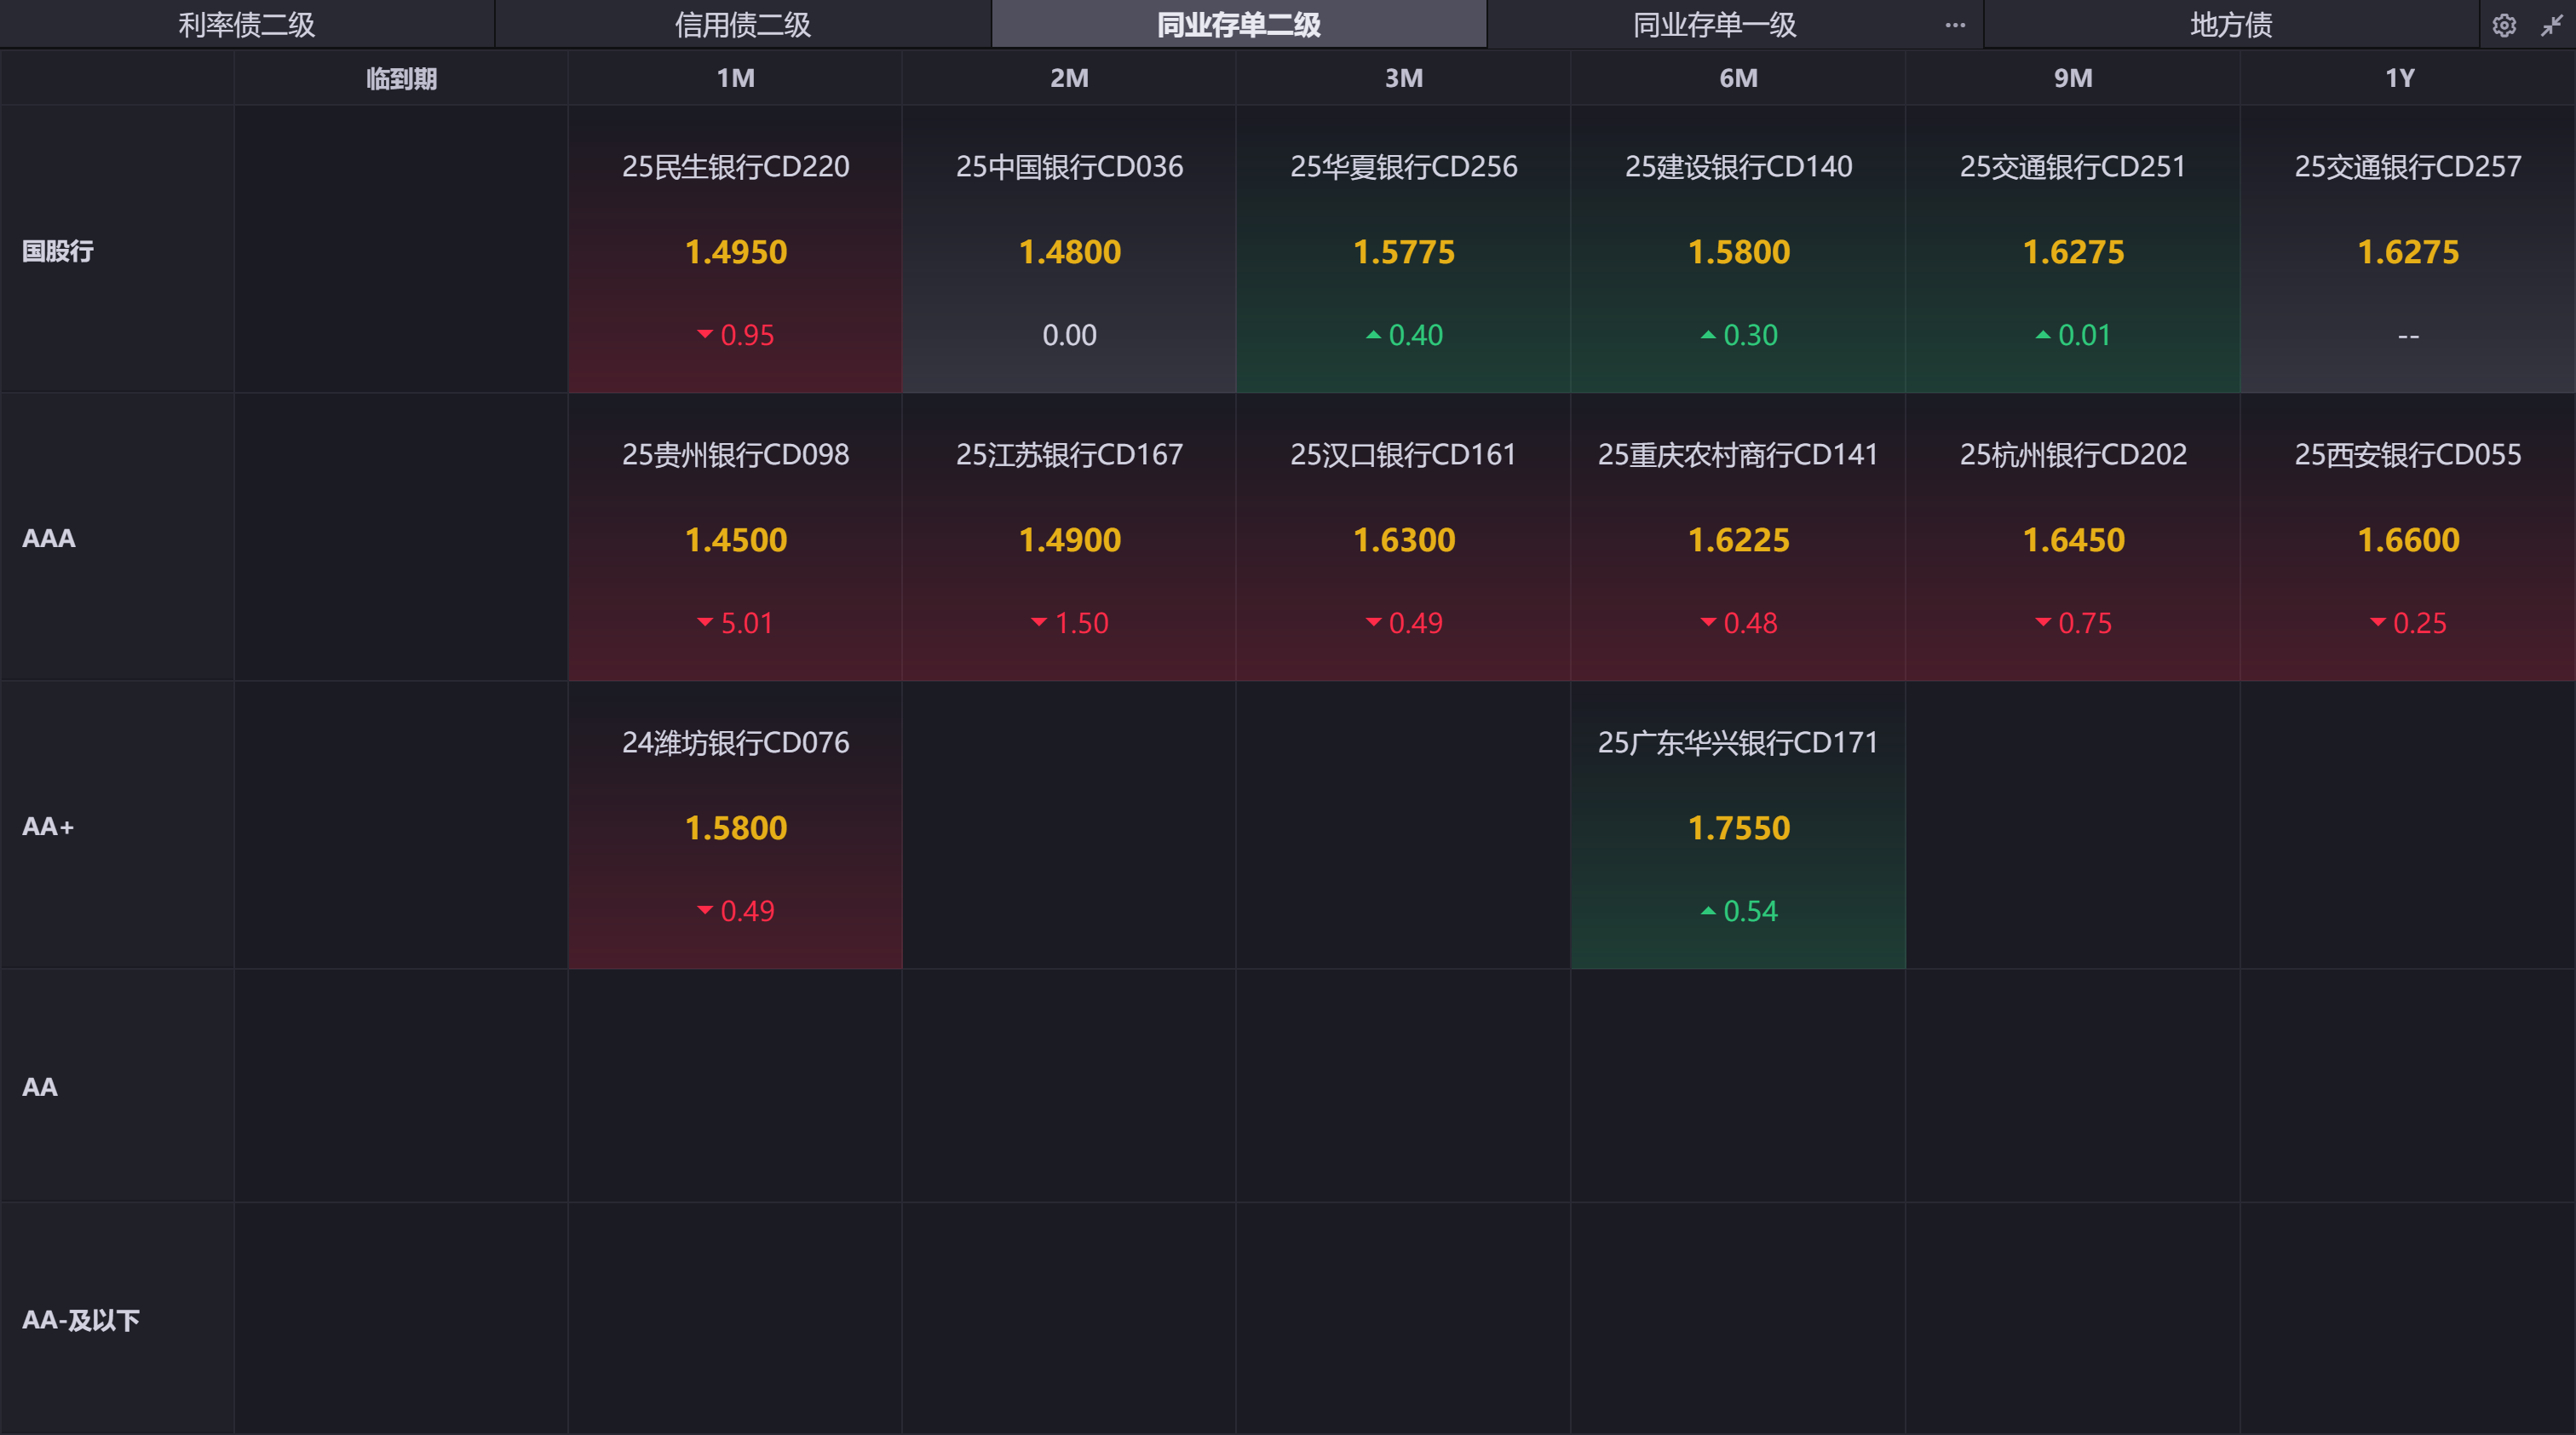Click 25建设银行CD140 yield 1.5800
The image size is (2576, 1435).
point(1738,252)
